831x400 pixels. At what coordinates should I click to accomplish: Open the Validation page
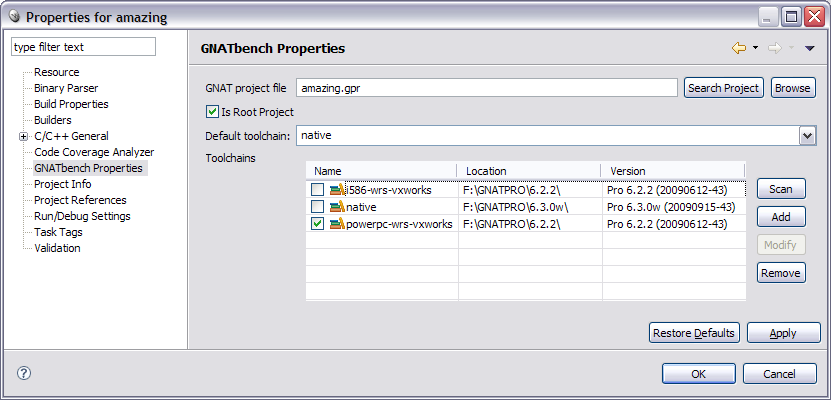pyautogui.click(x=57, y=247)
